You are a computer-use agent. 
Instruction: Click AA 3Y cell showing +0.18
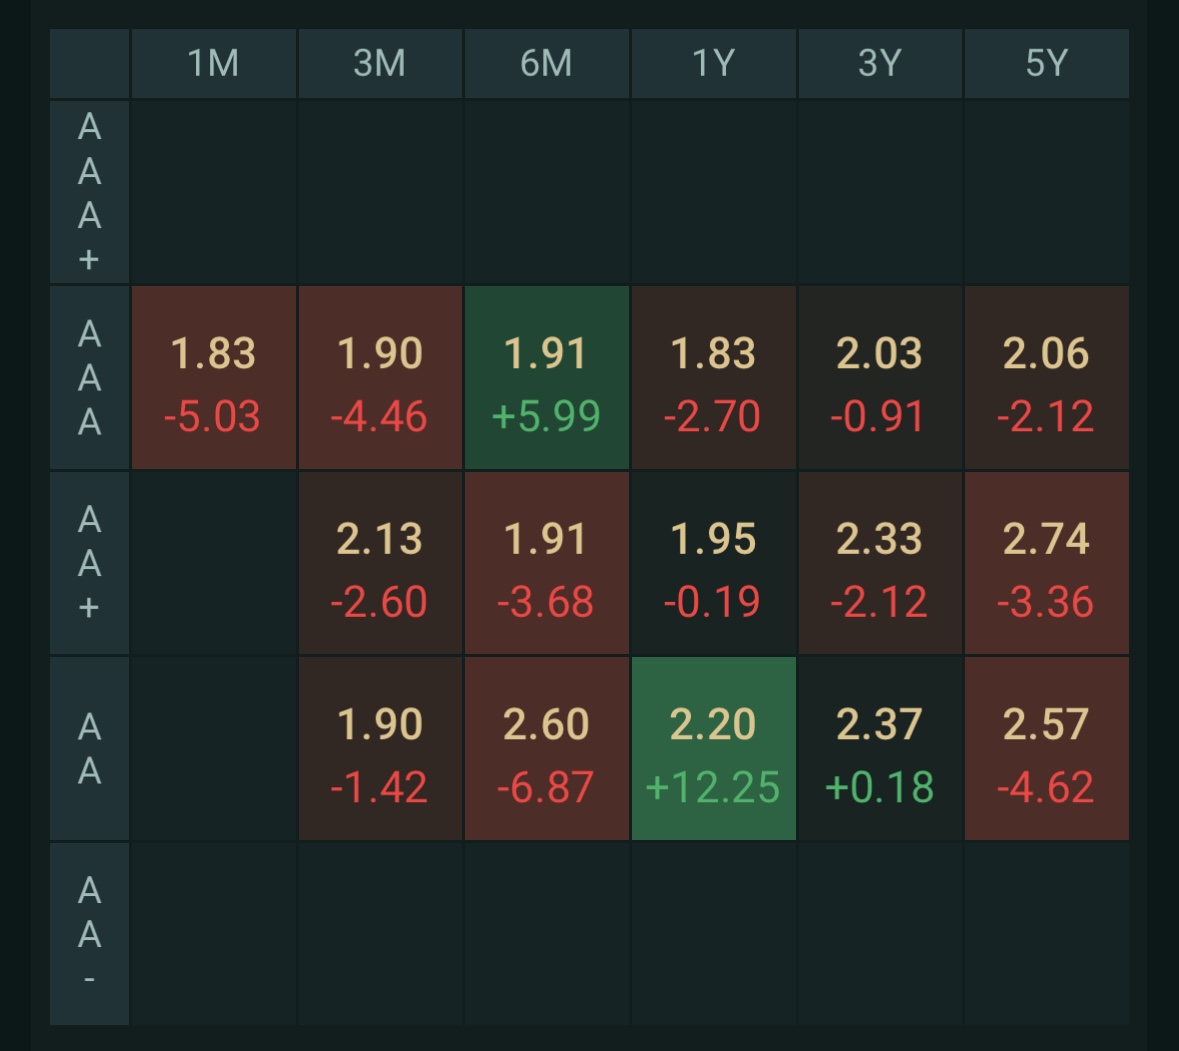pyautogui.click(x=879, y=749)
